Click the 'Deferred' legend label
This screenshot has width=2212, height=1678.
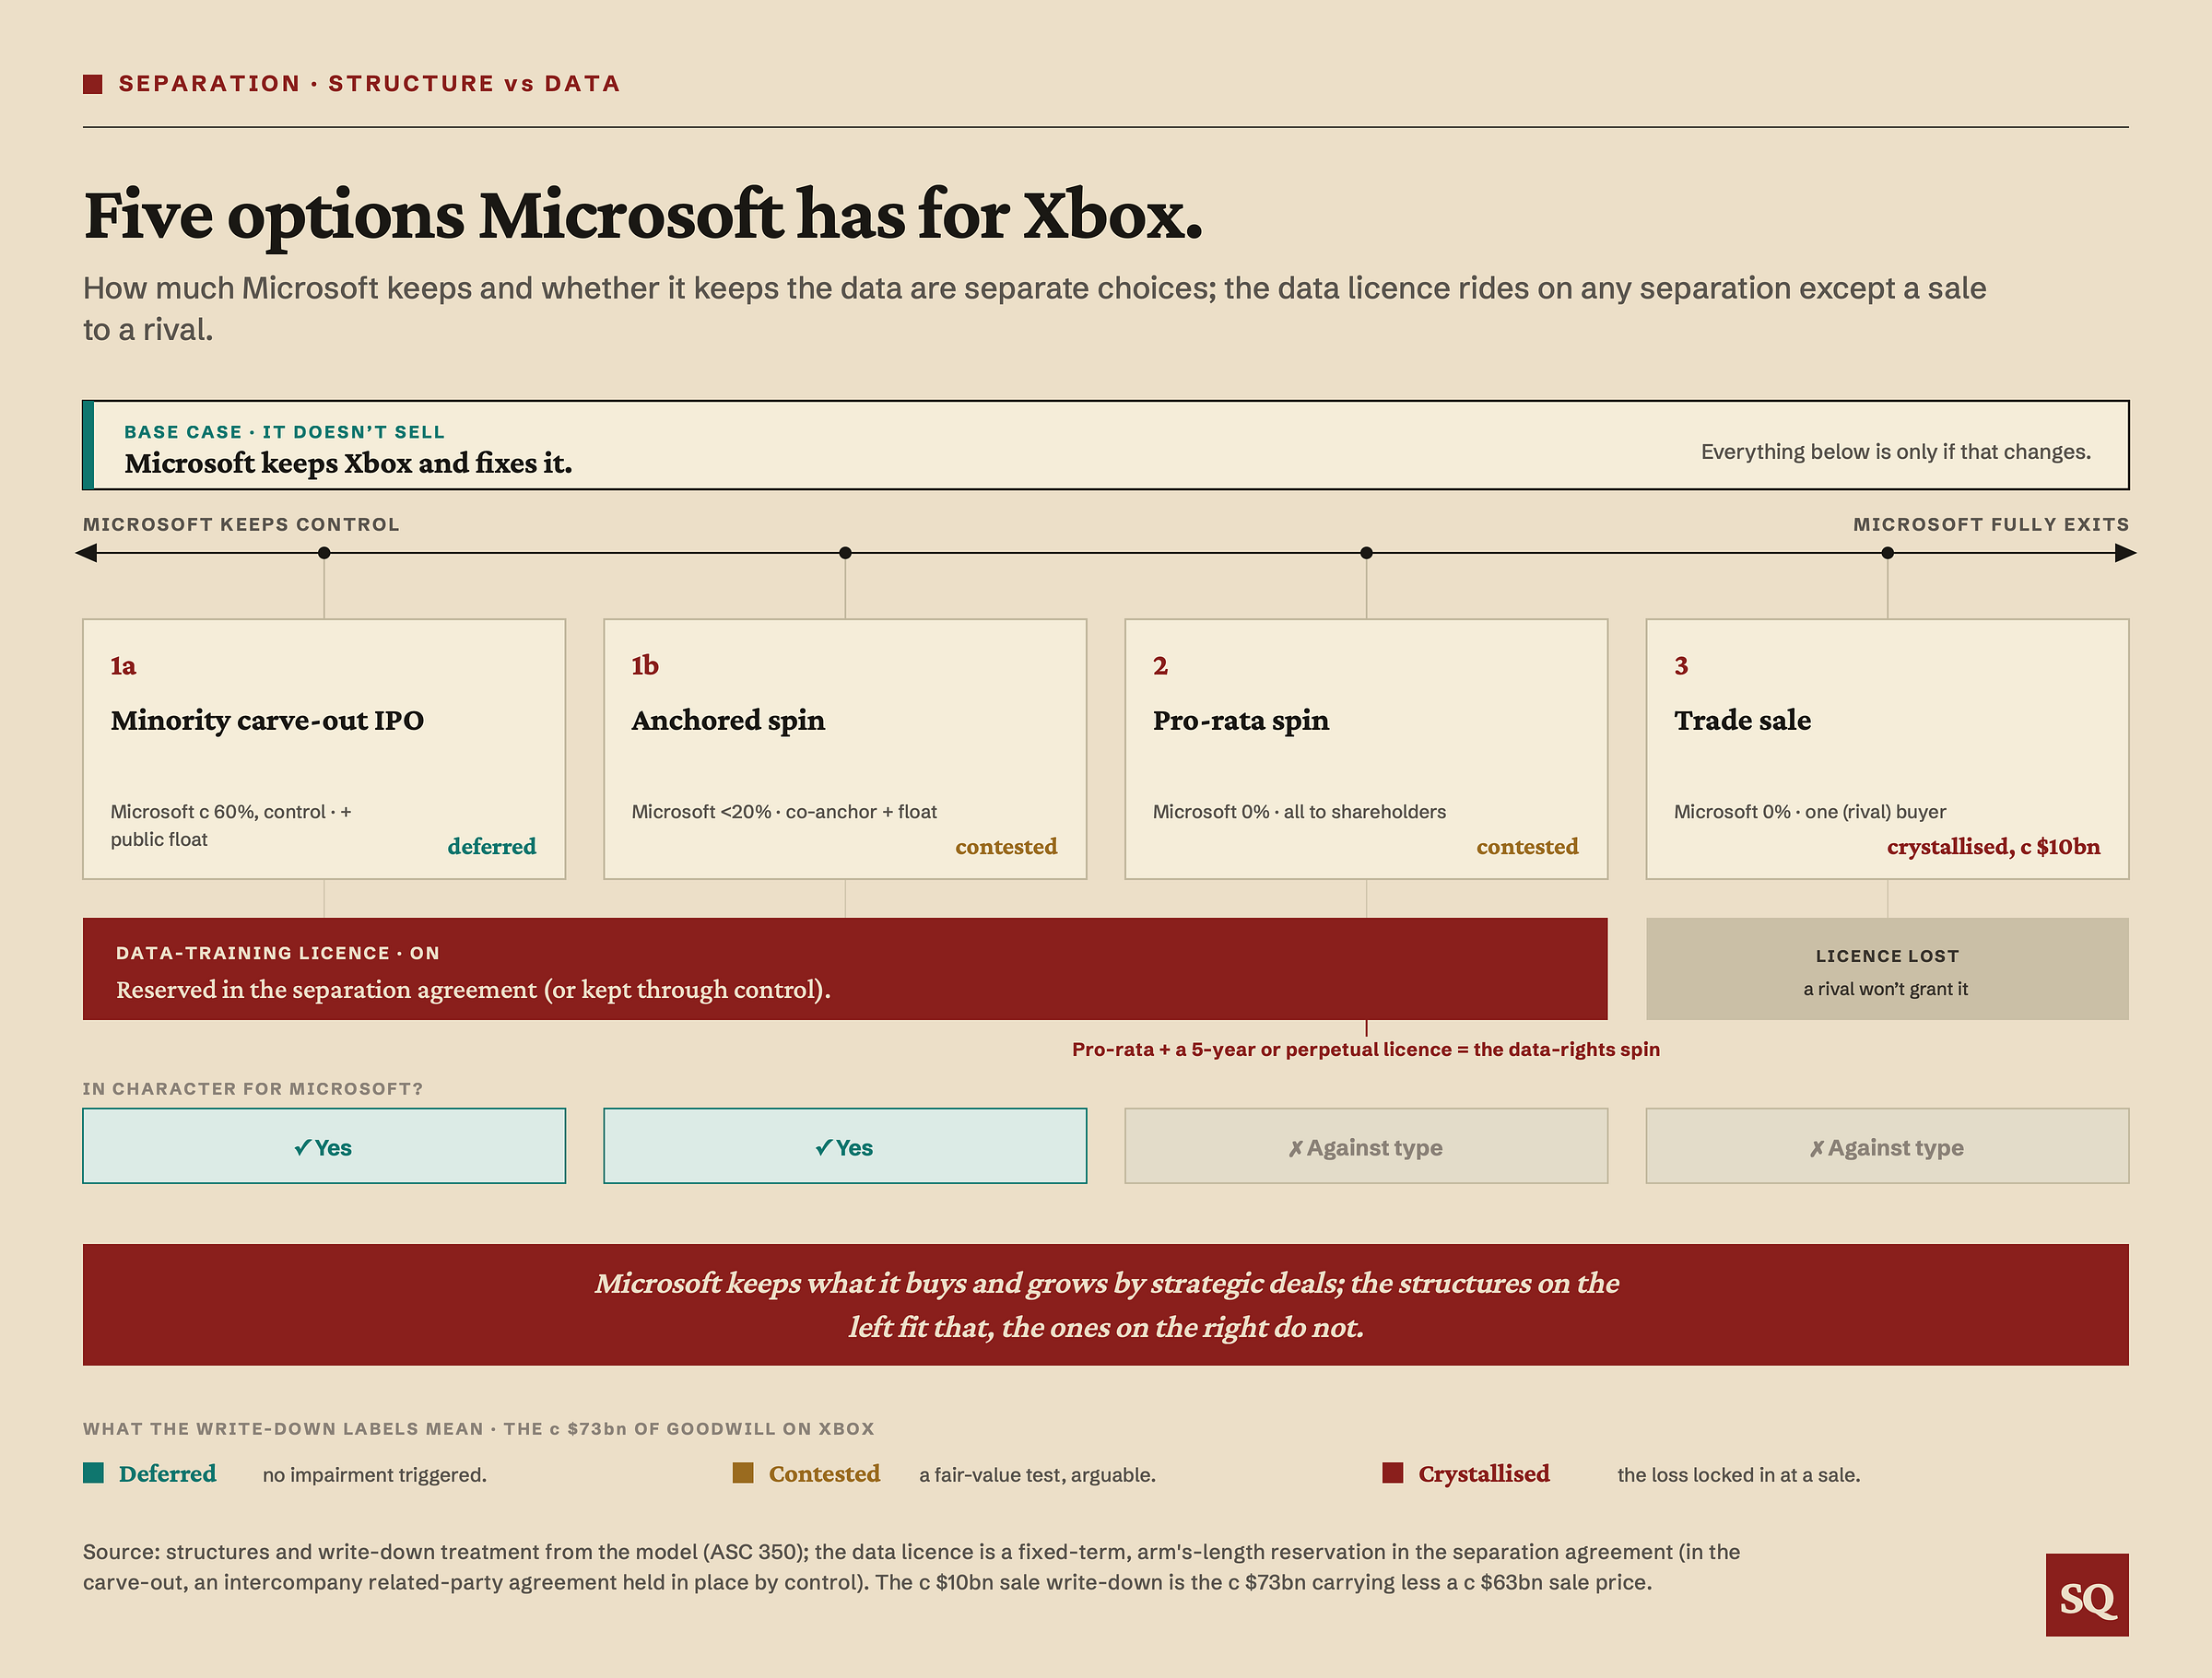point(167,1474)
